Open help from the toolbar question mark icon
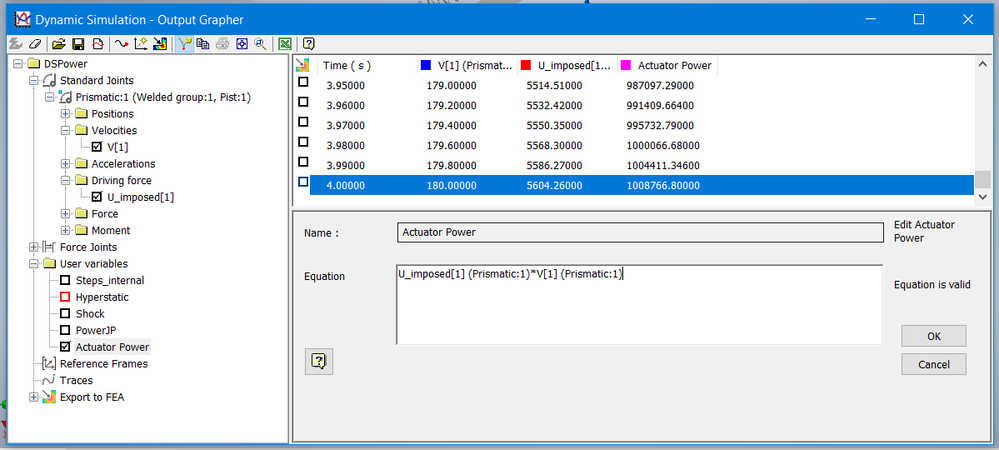 click(309, 44)
